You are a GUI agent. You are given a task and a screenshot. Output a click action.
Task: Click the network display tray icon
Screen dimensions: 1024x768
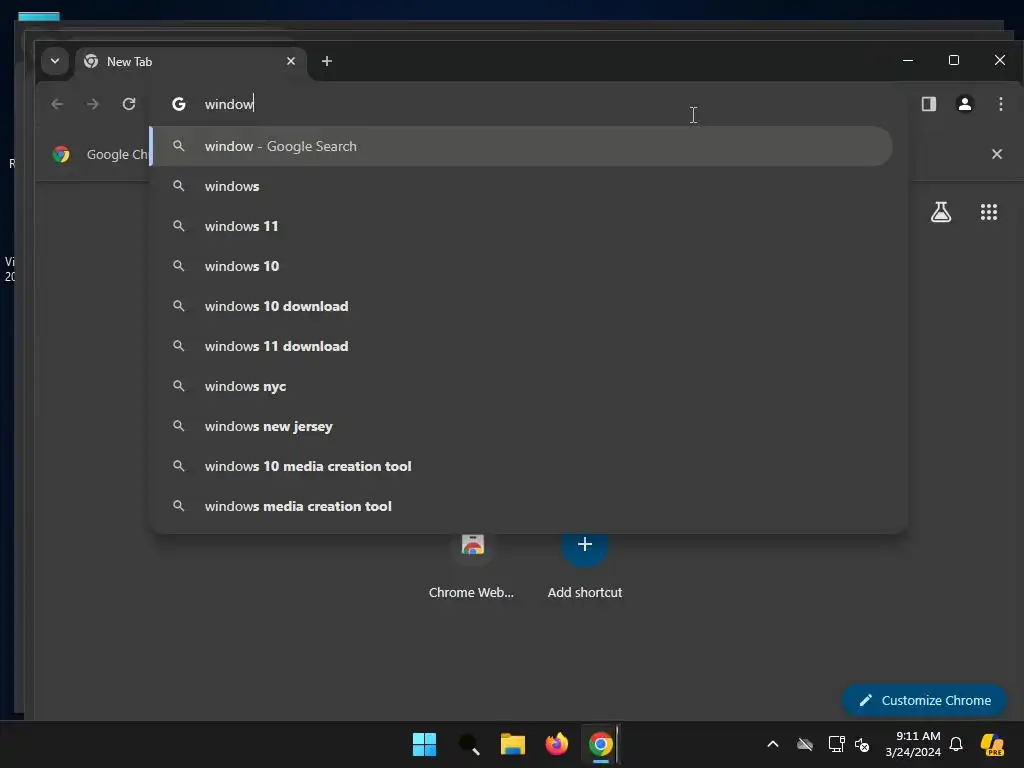[x=836, y=744]
